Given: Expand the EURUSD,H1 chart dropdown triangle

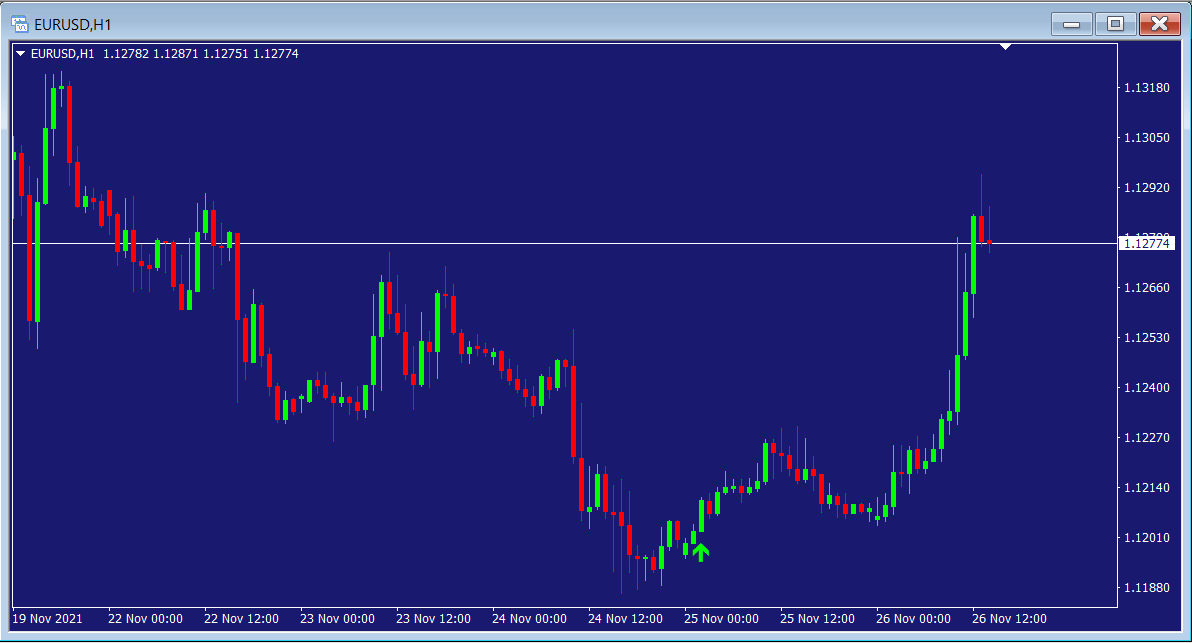Looking at the screenshot, I should [x=20, y=54].
